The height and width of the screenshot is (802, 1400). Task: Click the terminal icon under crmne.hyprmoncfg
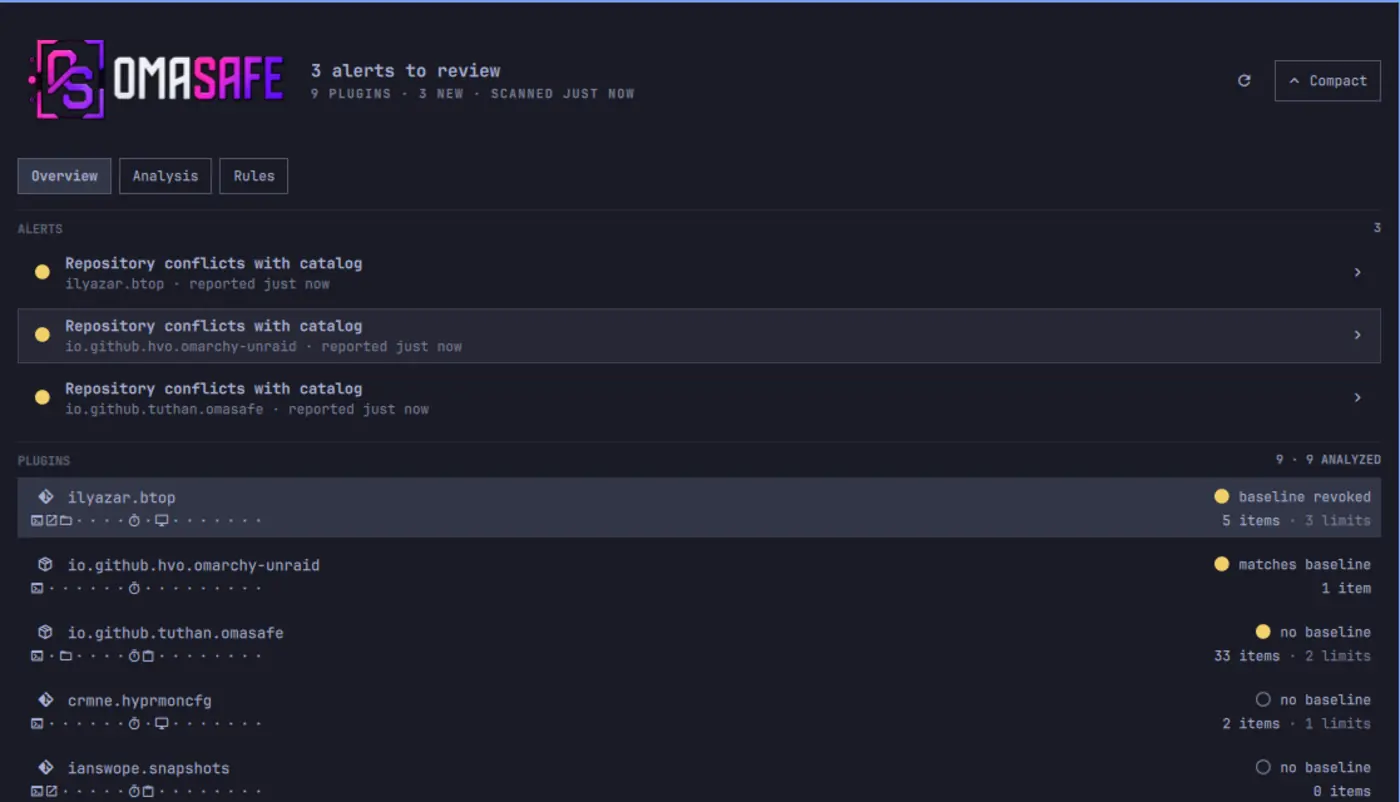click(37, 723)
